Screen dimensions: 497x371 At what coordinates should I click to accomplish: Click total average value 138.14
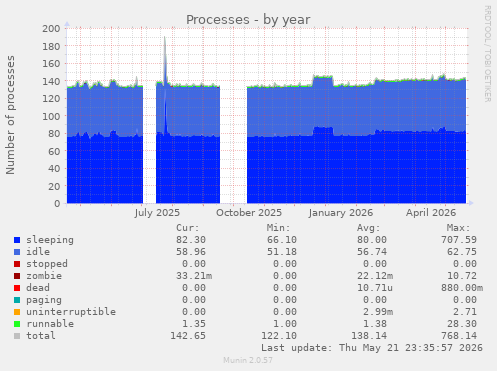(x=369, y=336)
